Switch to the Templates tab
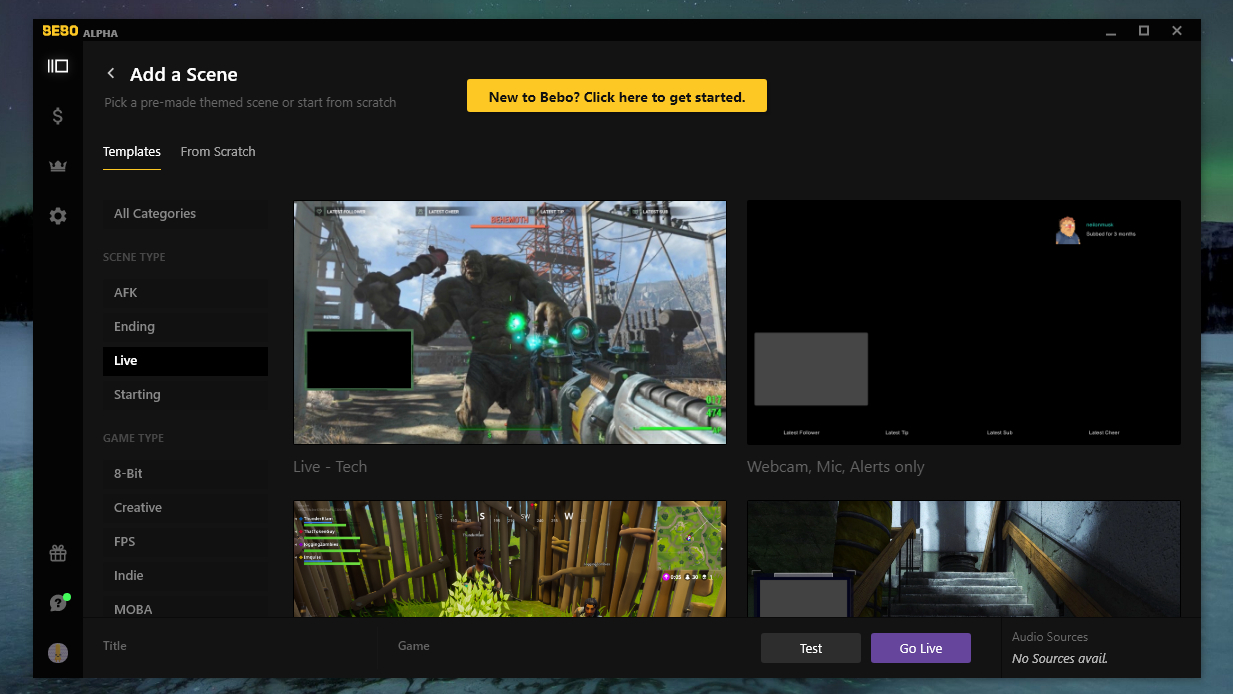Screen dimensions: 1233x694 click(132, 152)
